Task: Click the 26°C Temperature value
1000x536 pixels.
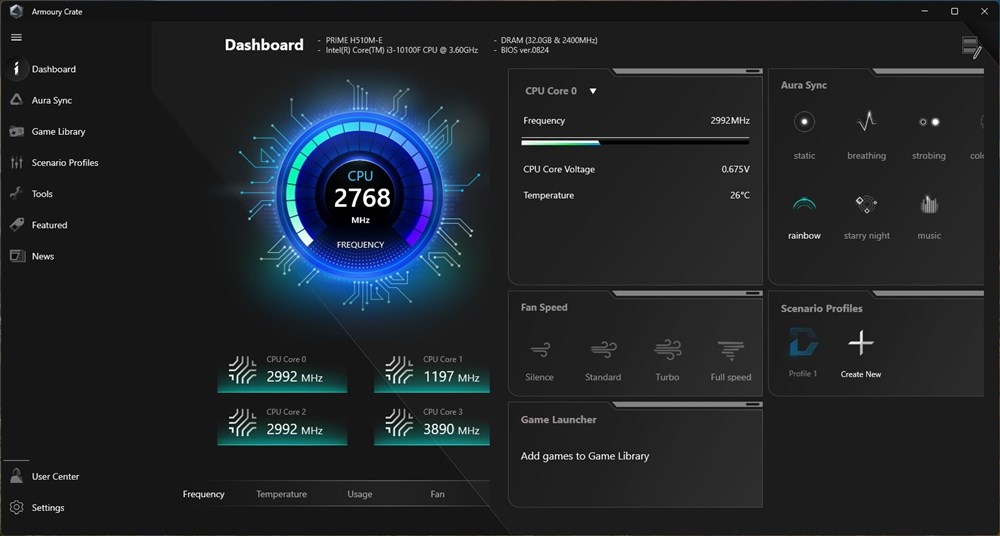Action: (x=740, y=195)
